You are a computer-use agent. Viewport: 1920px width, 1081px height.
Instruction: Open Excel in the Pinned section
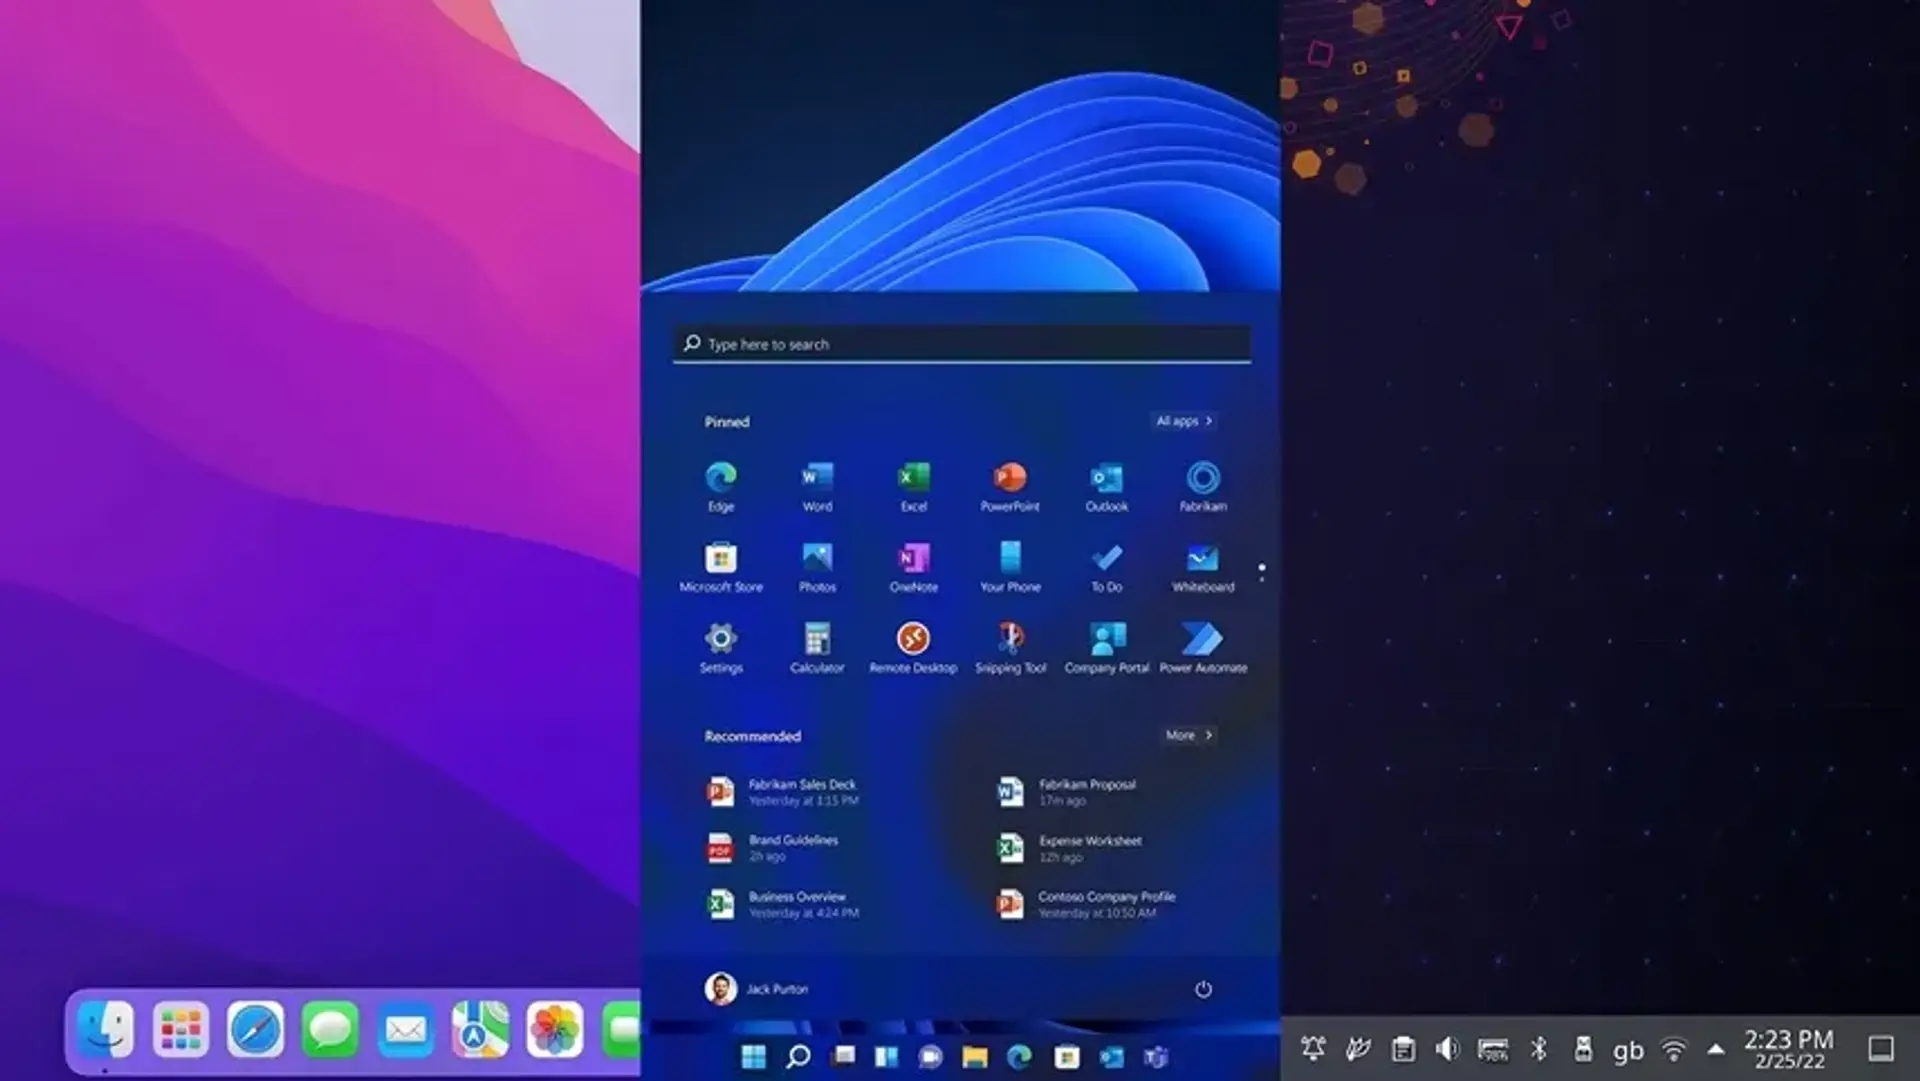tap(913, 486)
